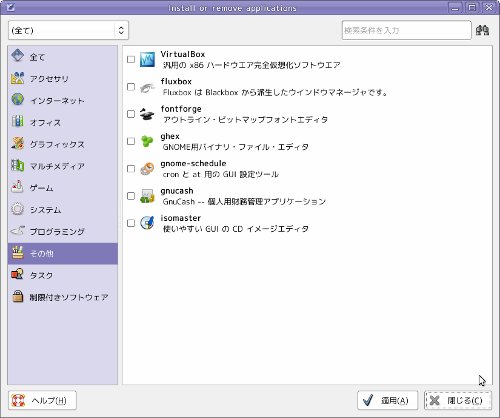Click the binoculars search icon
This screenshot has height=418, width=500.
tap(482, 30)
